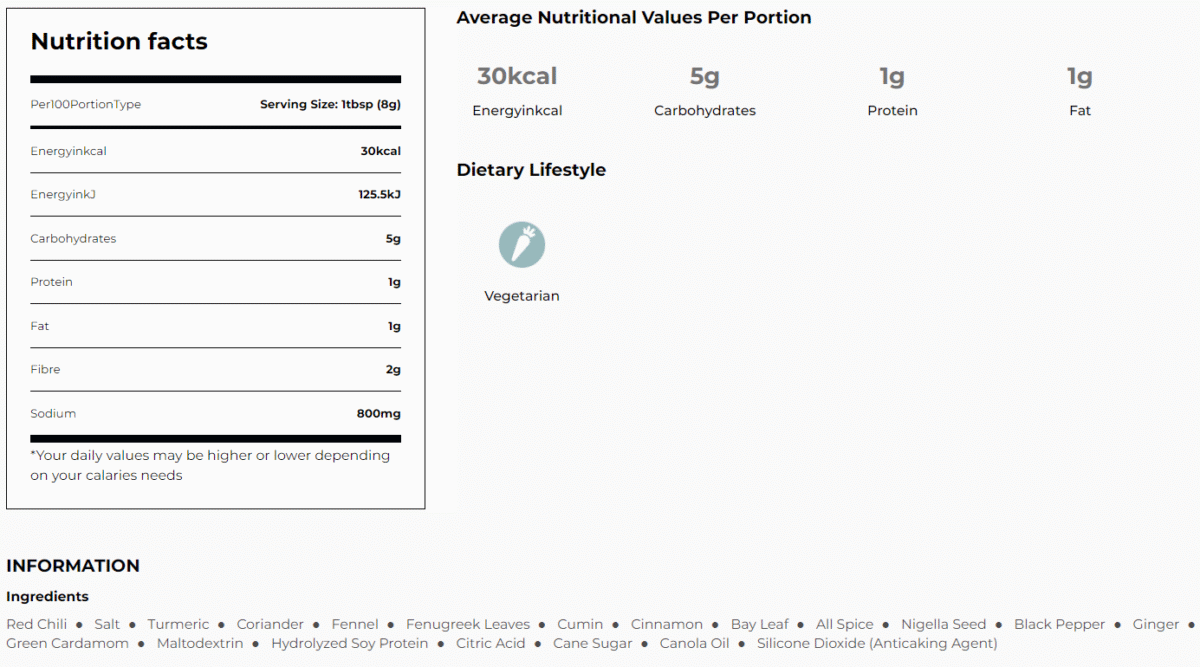The image size is (1200, 667).
Task: Click the large 30kcal summary figure
Action: point(517,77)
